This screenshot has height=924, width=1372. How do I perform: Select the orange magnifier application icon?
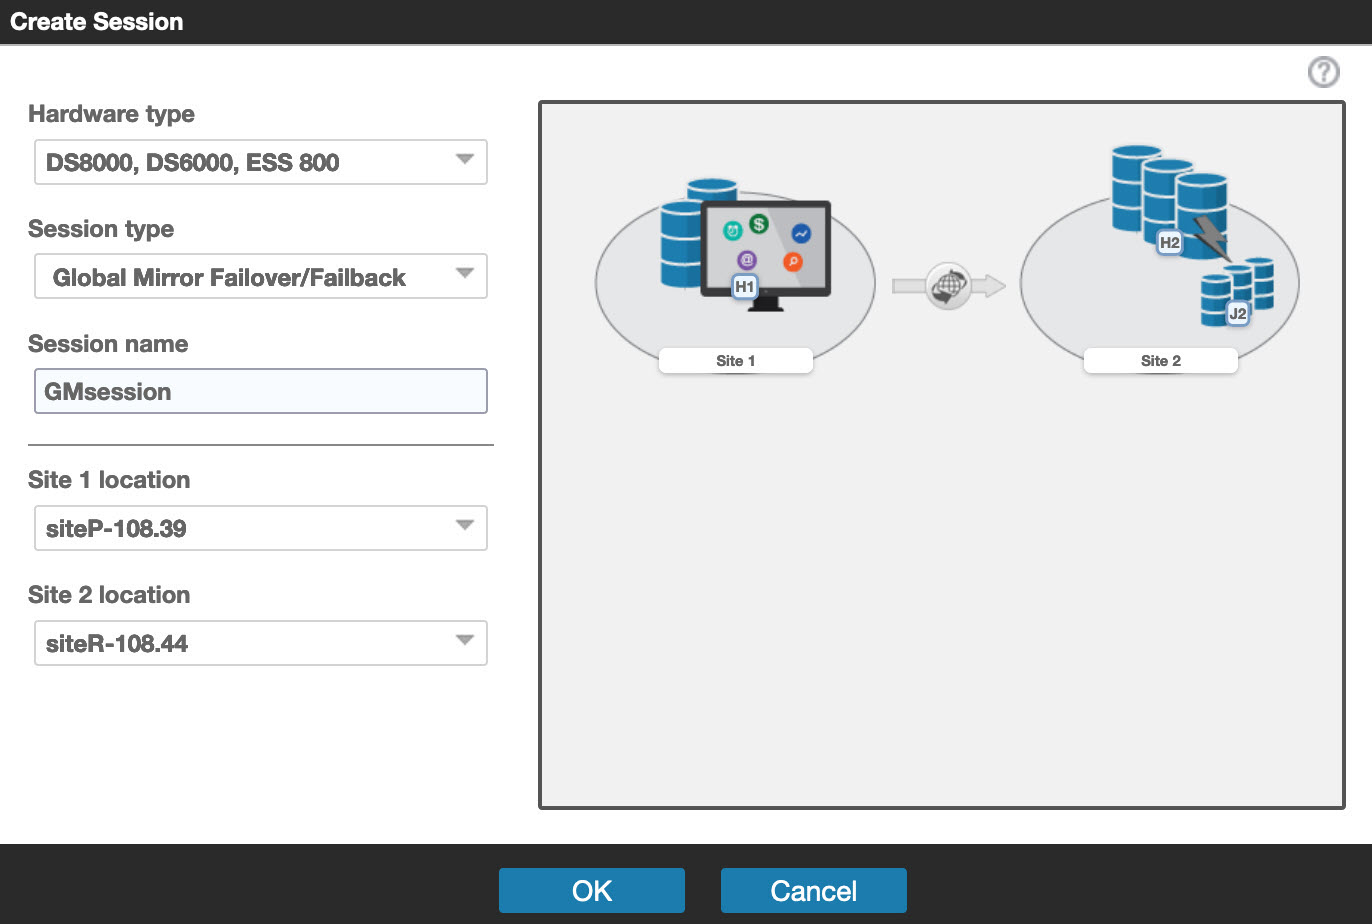click(x=793, y=261)
